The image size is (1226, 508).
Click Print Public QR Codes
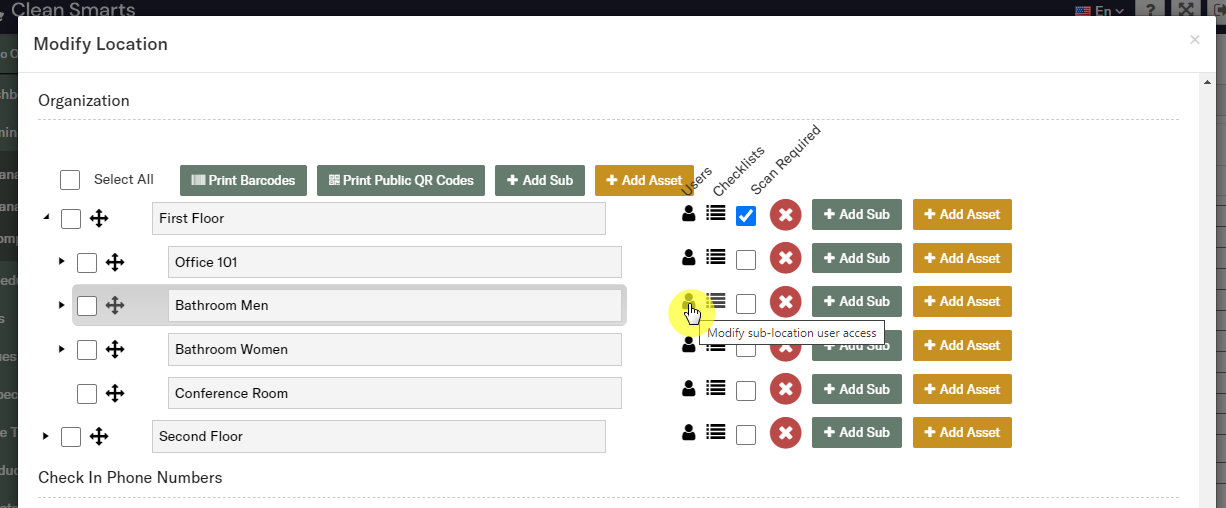pos(401,180)
